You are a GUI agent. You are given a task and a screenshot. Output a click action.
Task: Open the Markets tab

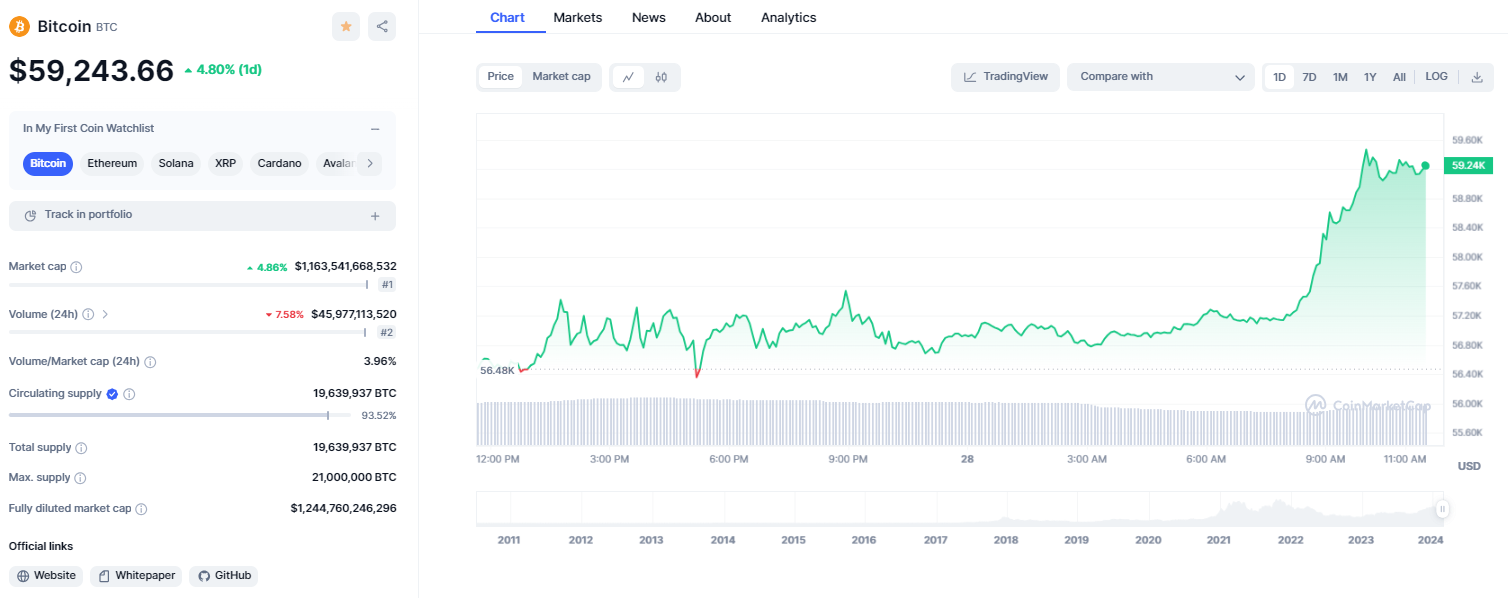(x=578, y=17)
